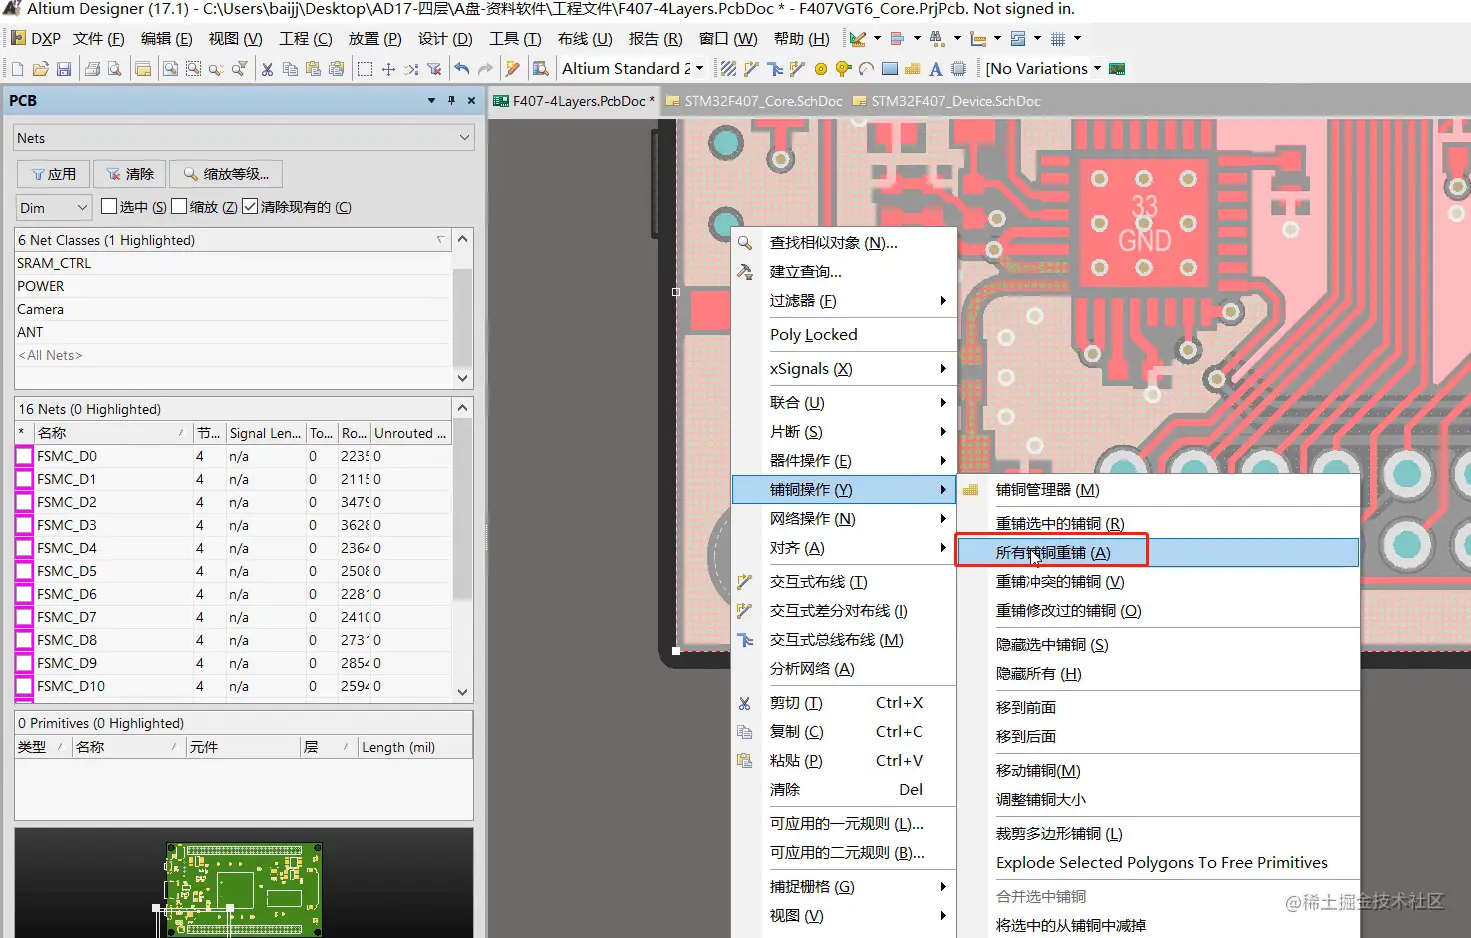Click the Clear filter funnel icon
Image resolution: width=1471 pixels, height=938 pixels.
tap(433, 69)
